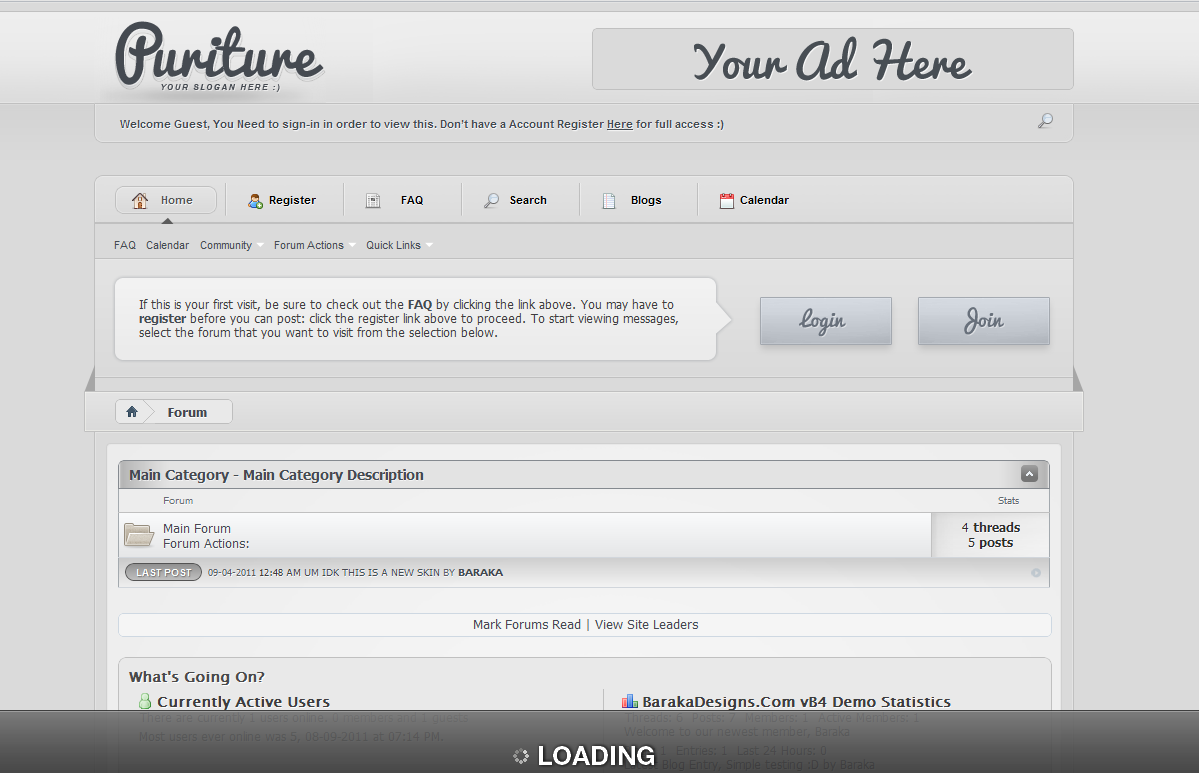Select FAQ in the sub-navigation bar
Image resolution: width=1199 pixels, height=773 pixels.
(125, 245)
